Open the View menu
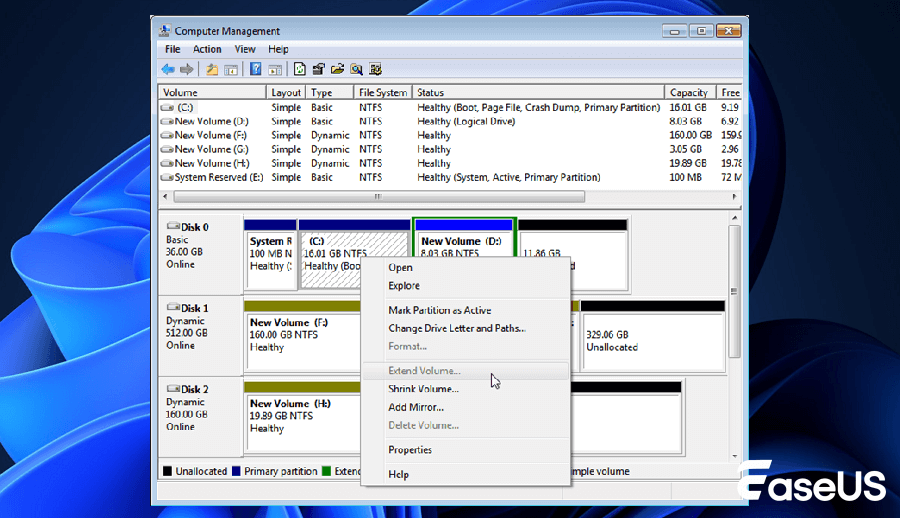The height and width of the screenshot is (518, 900). 245,49
